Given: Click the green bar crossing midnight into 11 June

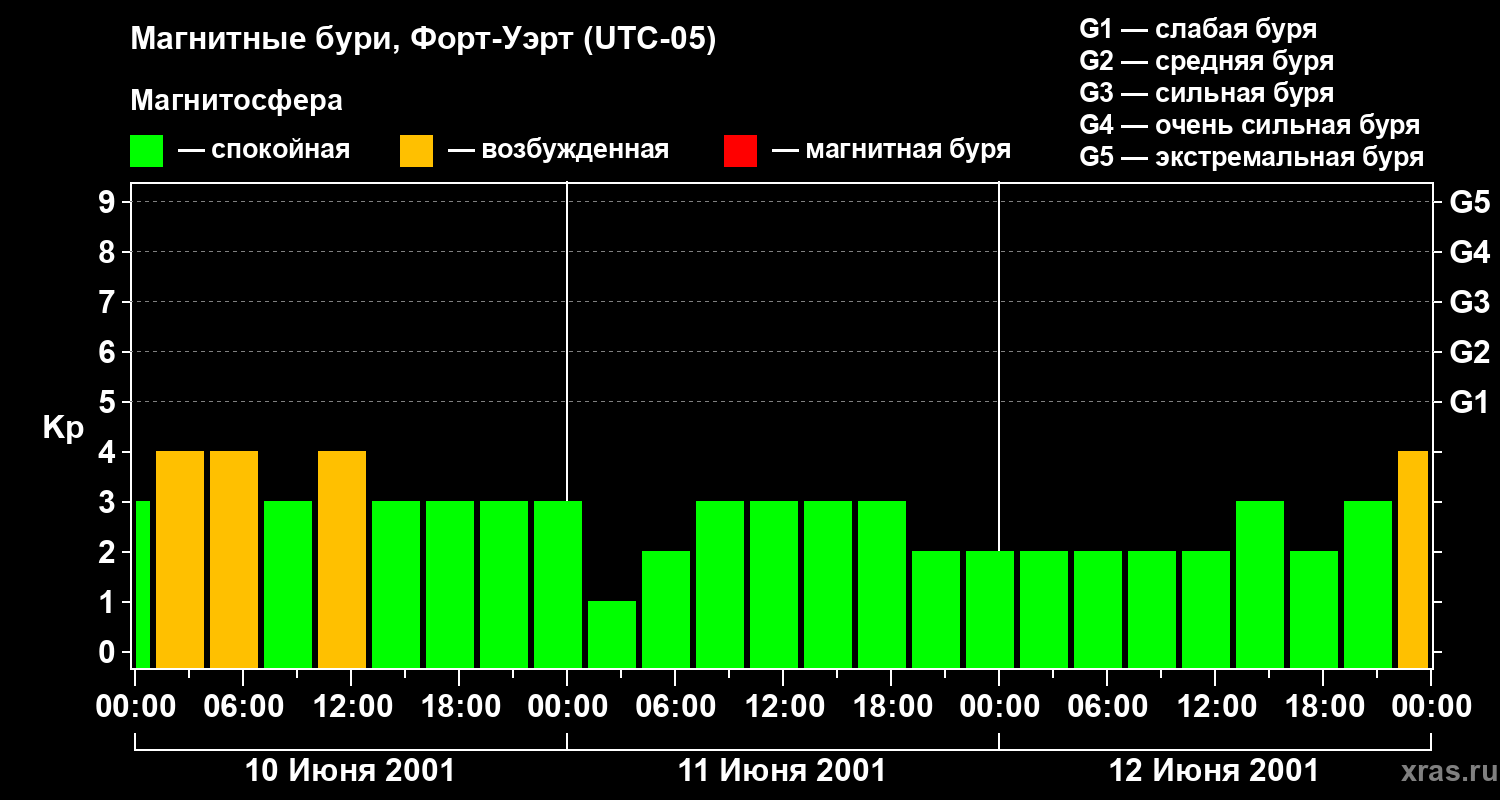Looking at the screenshot, I should [558, 584].
